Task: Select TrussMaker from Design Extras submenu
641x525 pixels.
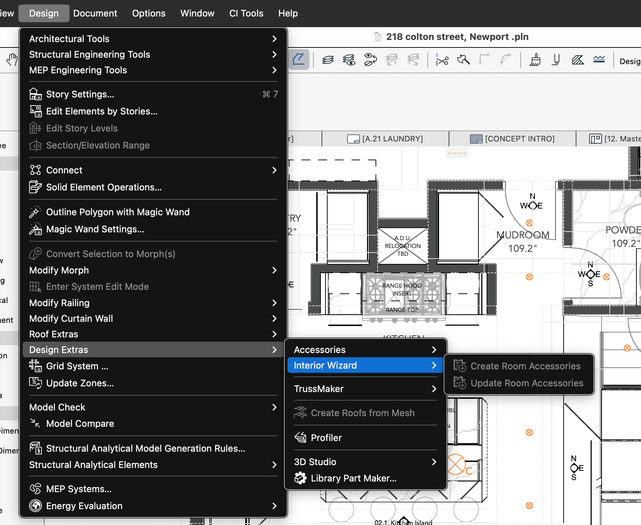Action: [x=319, y=389]
